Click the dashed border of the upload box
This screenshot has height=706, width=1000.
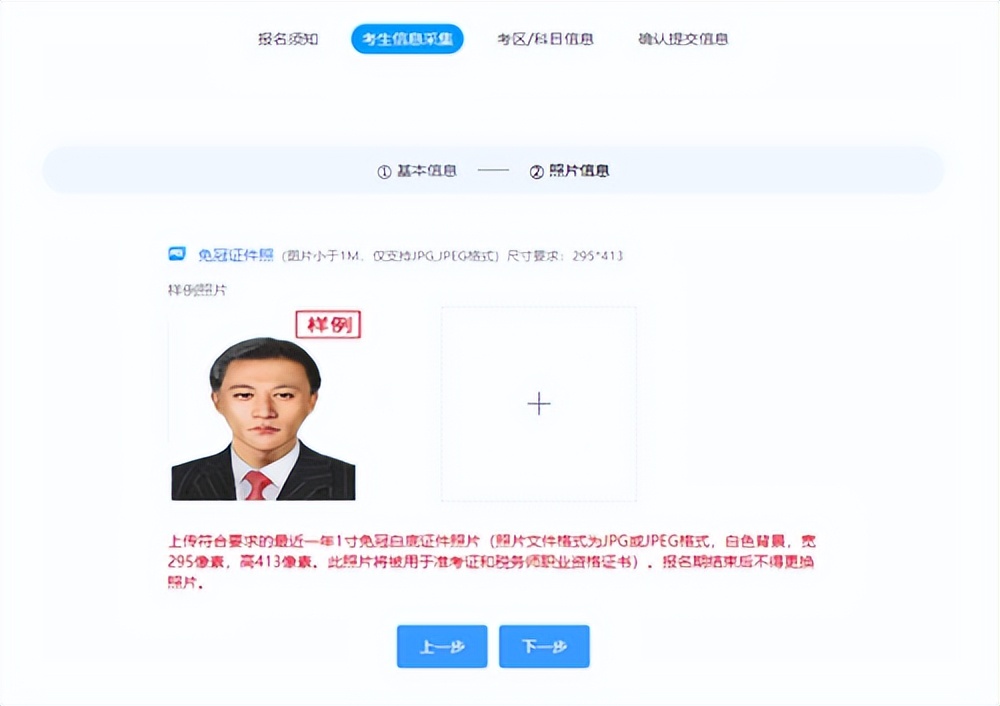tap(440, 404)
